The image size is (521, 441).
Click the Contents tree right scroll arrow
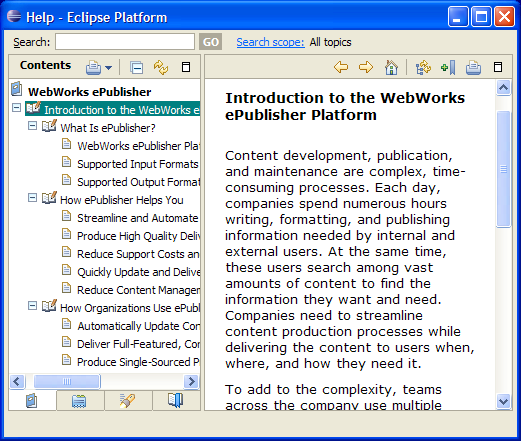click(x=191, y=381)
